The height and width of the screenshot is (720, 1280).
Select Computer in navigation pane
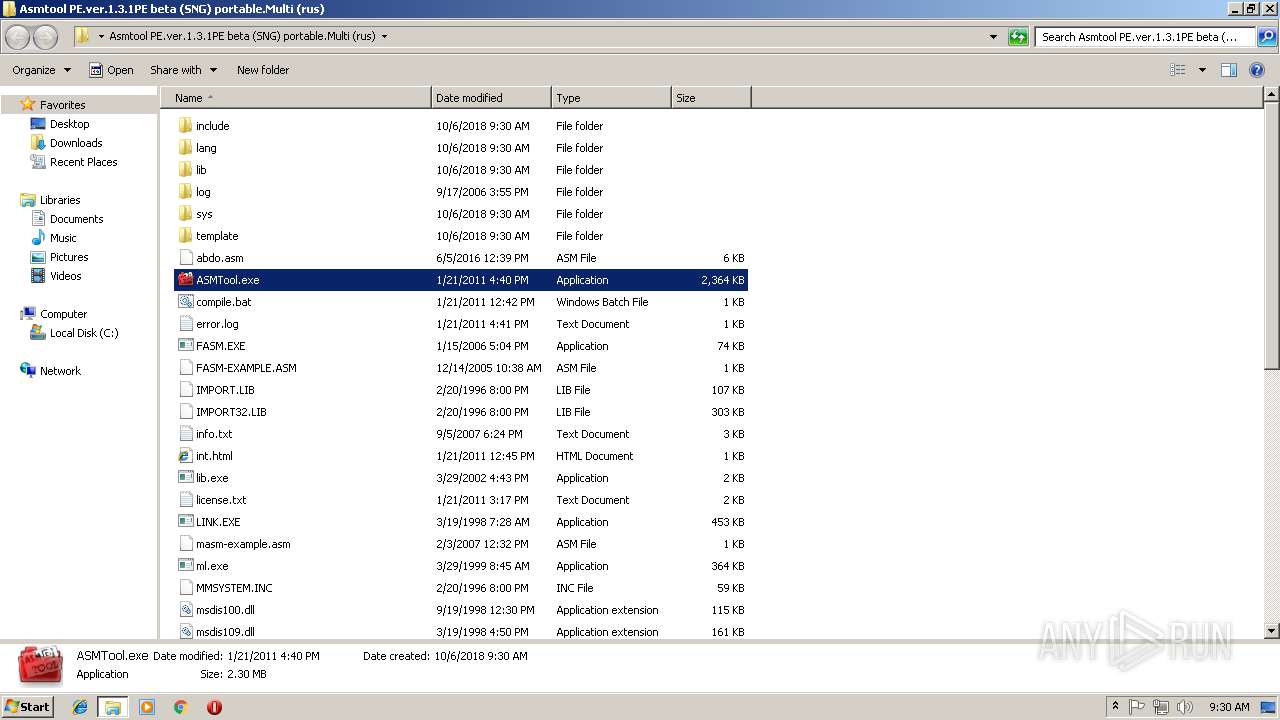point(63,314)
